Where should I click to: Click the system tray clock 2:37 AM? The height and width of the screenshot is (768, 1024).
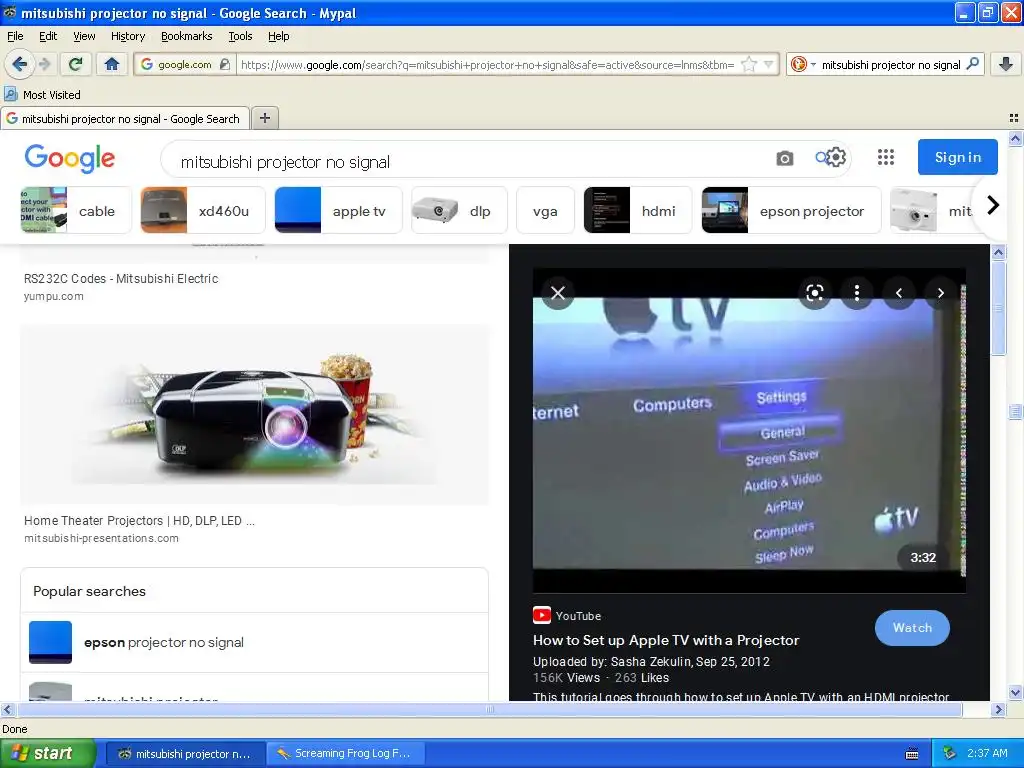987,753
